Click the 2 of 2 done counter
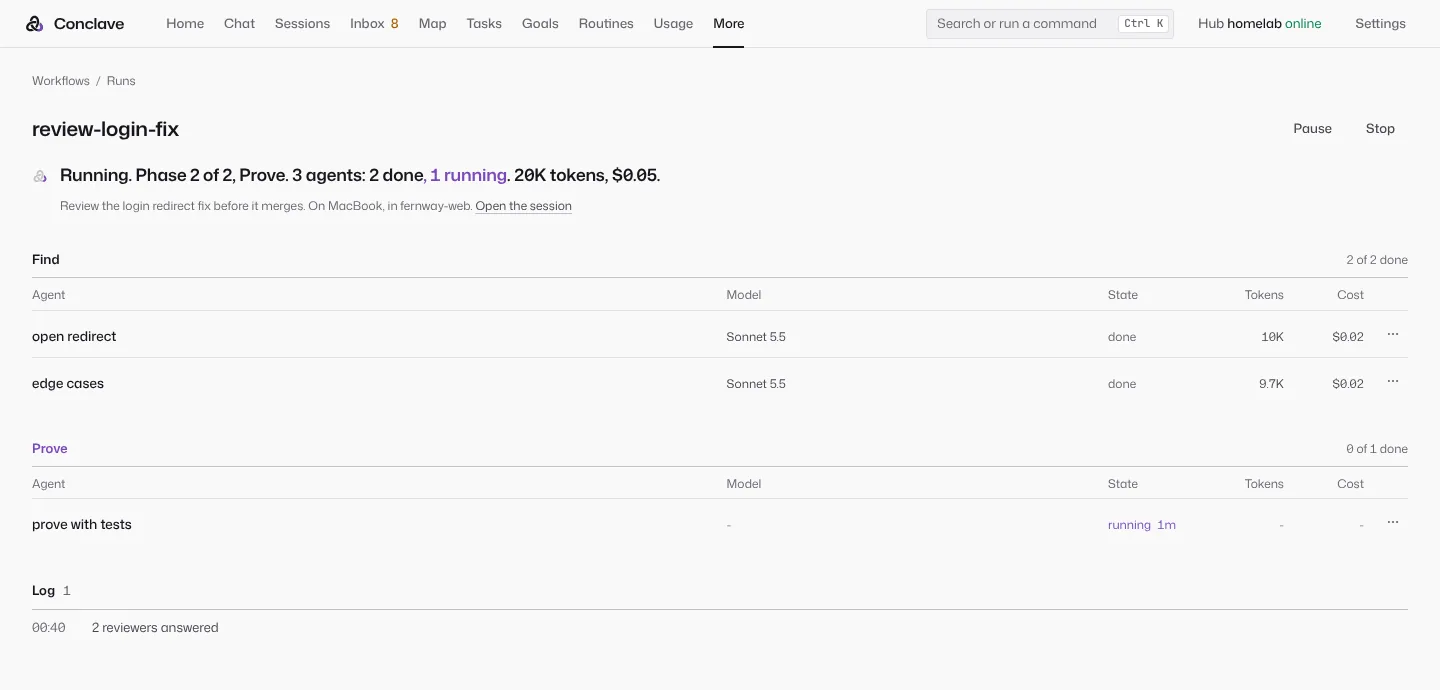This screenshot has width=1440, height=690. [x=1377, y=260]
